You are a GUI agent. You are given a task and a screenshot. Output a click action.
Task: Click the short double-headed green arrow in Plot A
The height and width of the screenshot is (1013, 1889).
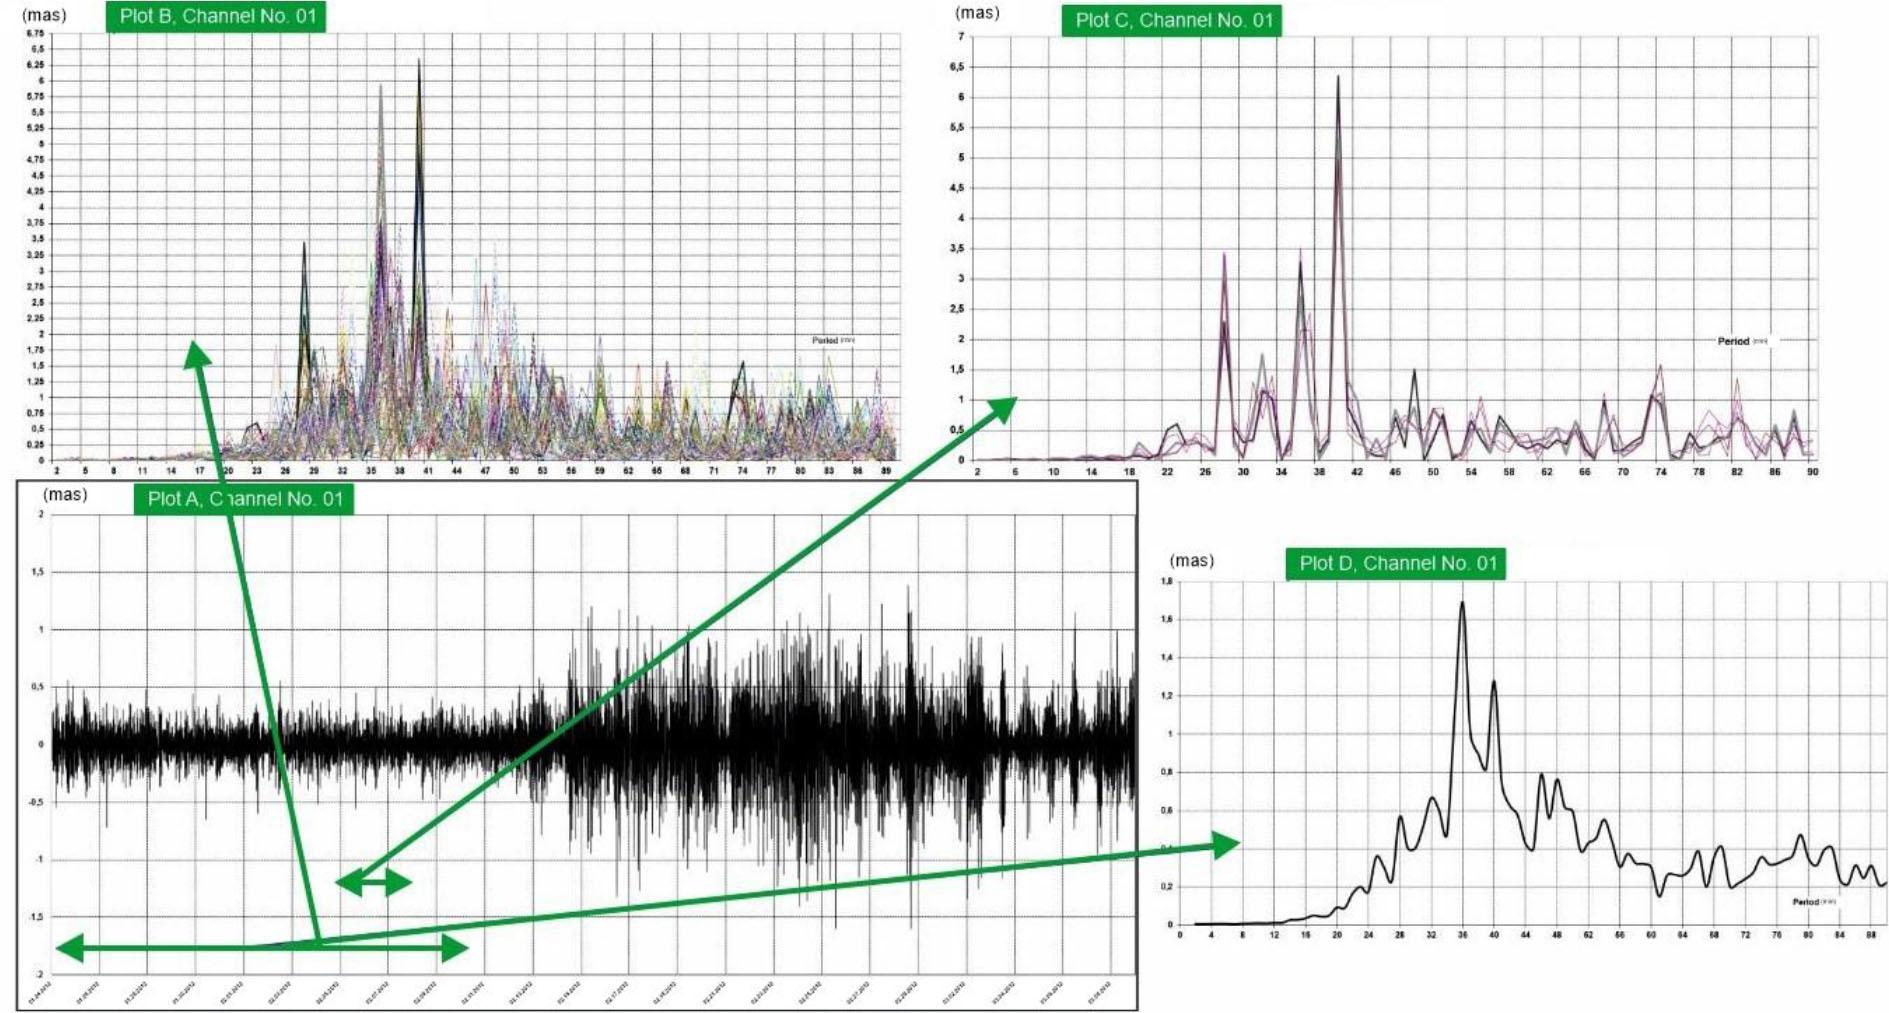pyautogui.click(x=373, y=882)
